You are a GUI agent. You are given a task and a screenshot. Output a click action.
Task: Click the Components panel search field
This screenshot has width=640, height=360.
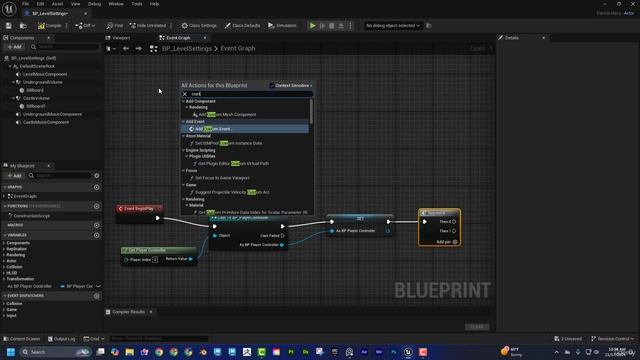pos(64,47)
